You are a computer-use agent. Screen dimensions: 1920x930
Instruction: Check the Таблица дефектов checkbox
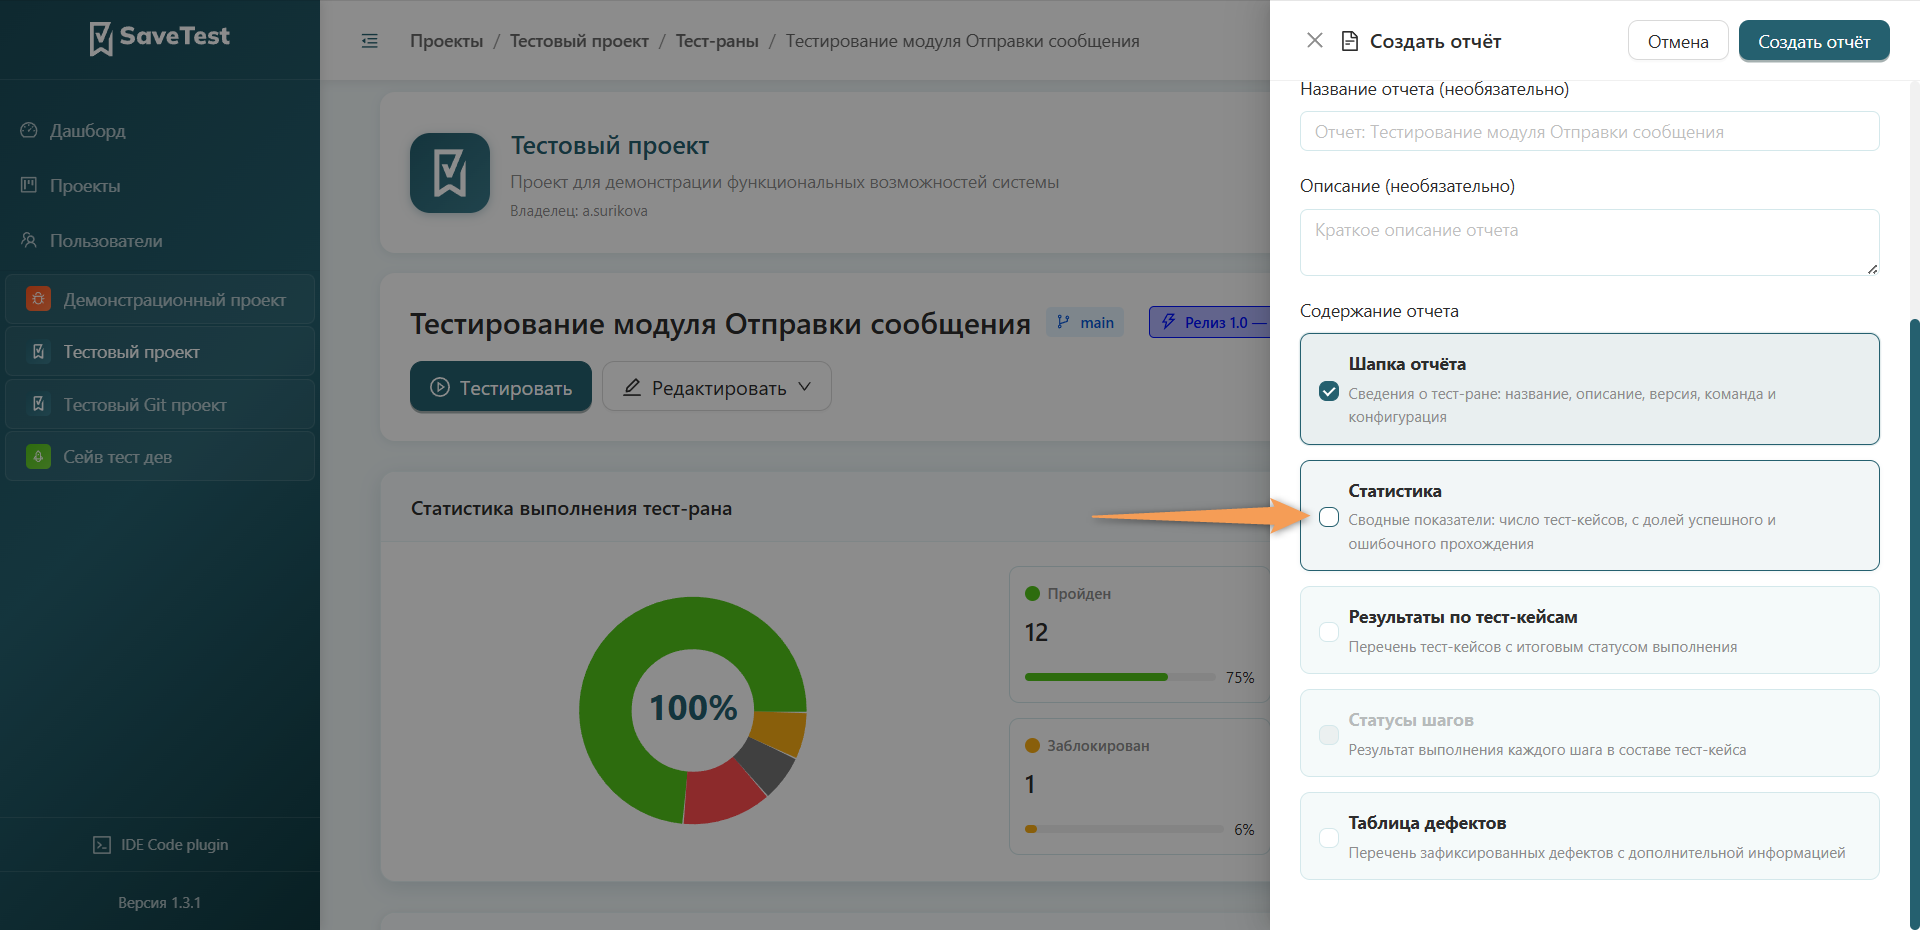tap(1329, 838)
